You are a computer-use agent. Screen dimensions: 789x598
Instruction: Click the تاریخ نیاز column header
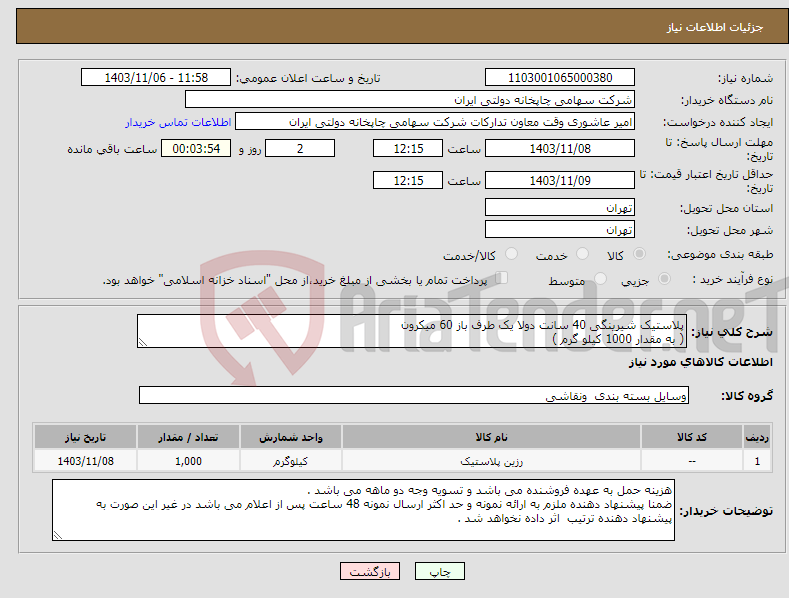coord(86,437)
